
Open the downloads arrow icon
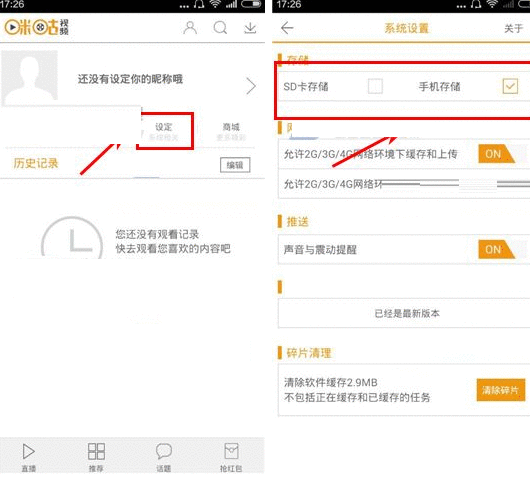point(250,28)
